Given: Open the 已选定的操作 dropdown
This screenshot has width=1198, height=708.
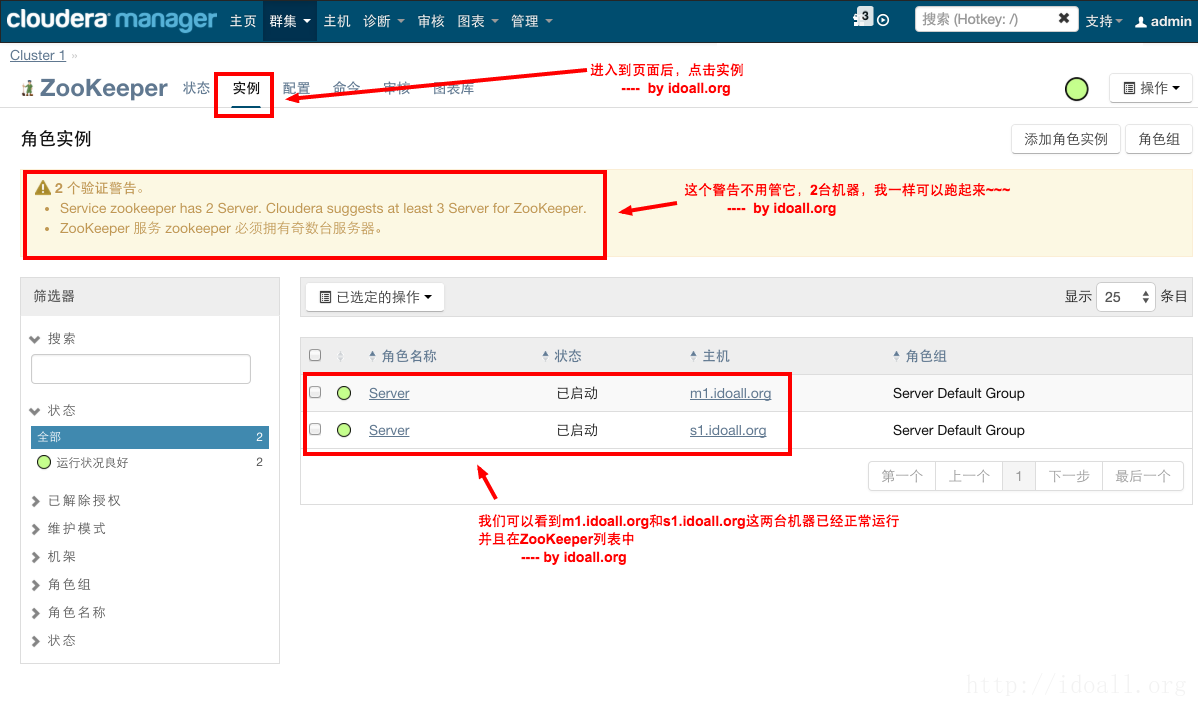Looking at the screenshot, I should click(375, 297).
